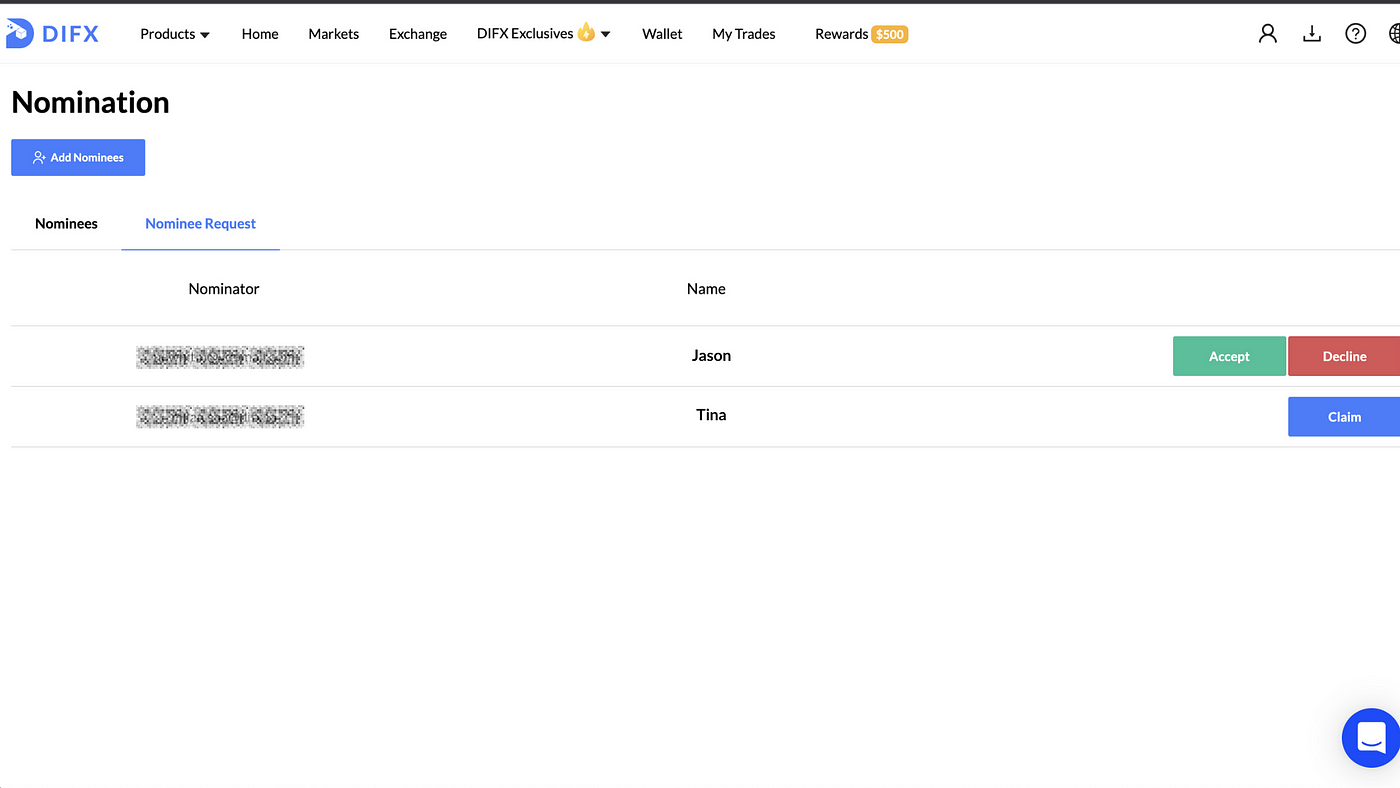Image resolution: width=1400 pixels, height=788 pixels.
Task: Click the blurred nominator in Jason's row
Action: pyautogui.click(x=220, y=356)
